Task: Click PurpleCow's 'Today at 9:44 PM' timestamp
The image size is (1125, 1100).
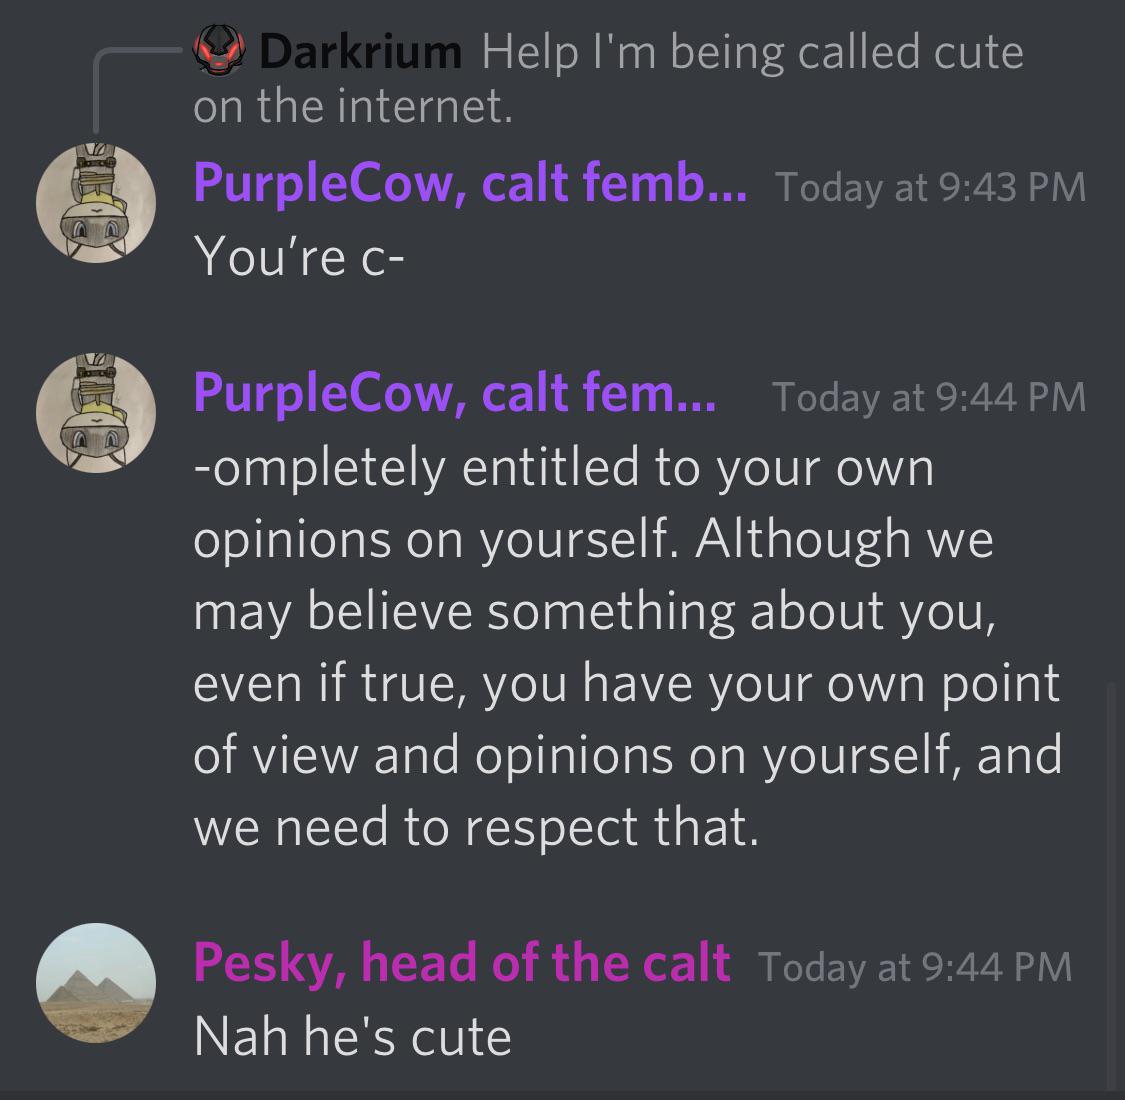Action: [929, 398]
